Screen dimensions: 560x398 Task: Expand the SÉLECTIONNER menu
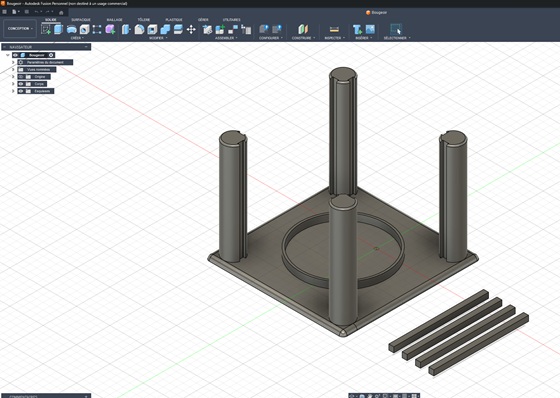(397, 38)
